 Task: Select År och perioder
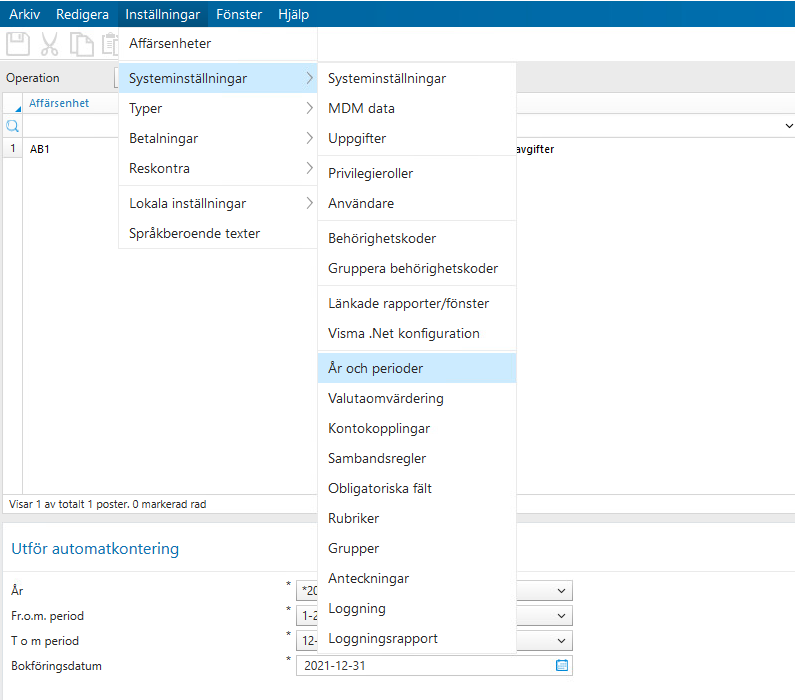(x=417, y=368)
